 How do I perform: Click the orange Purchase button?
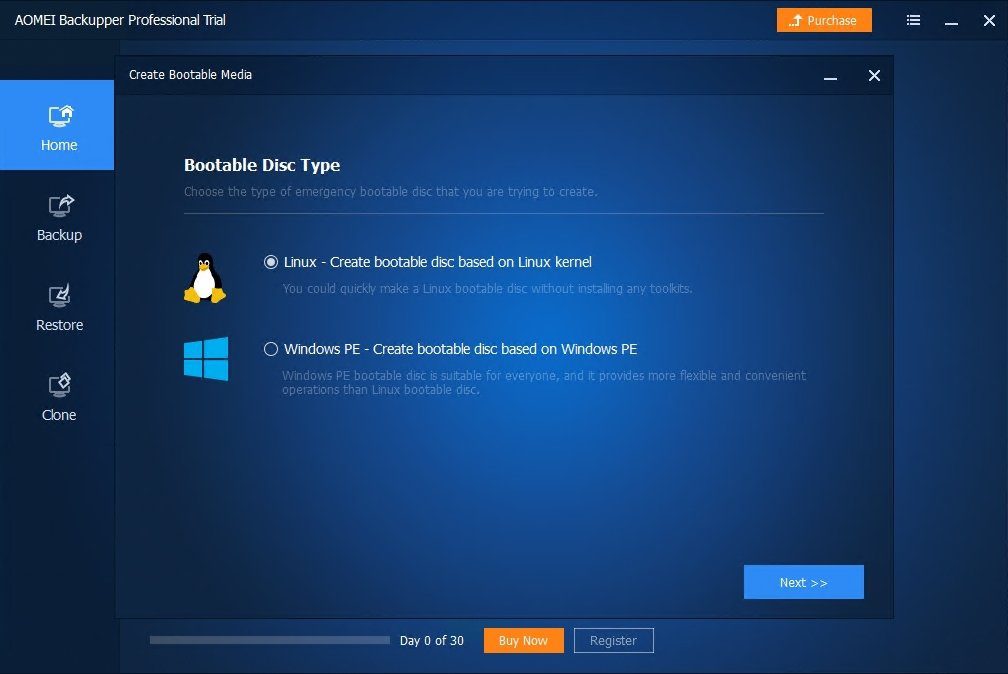coord(824,20)
